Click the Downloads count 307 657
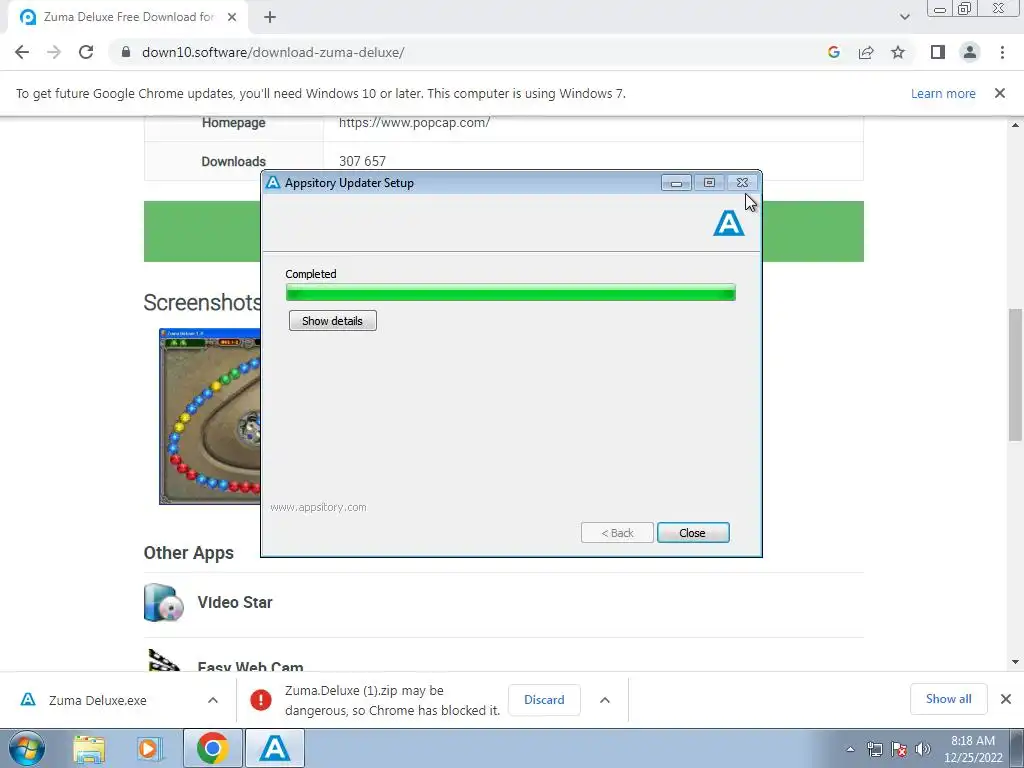Viewport: 1024px width, 768px height. pos(362,161)
